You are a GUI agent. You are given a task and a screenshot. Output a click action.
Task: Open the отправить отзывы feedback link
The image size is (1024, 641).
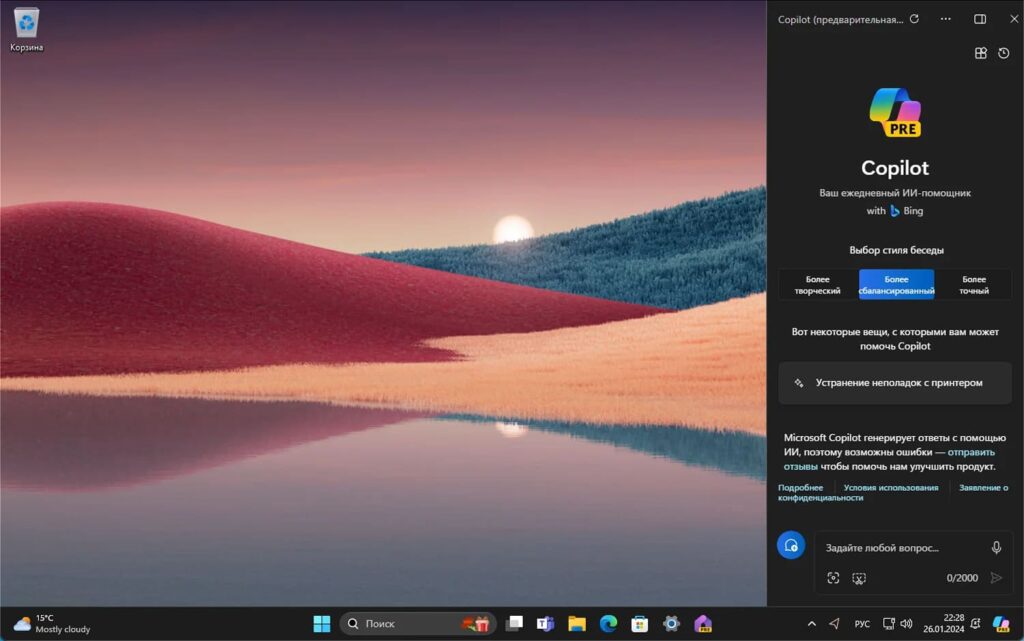889,459
